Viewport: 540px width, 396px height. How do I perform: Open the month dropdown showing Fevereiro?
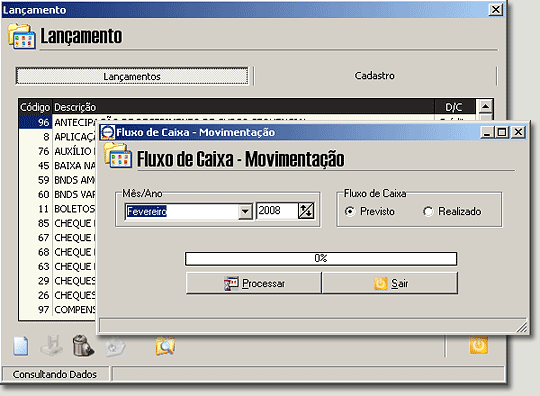(x=245, y=211)
